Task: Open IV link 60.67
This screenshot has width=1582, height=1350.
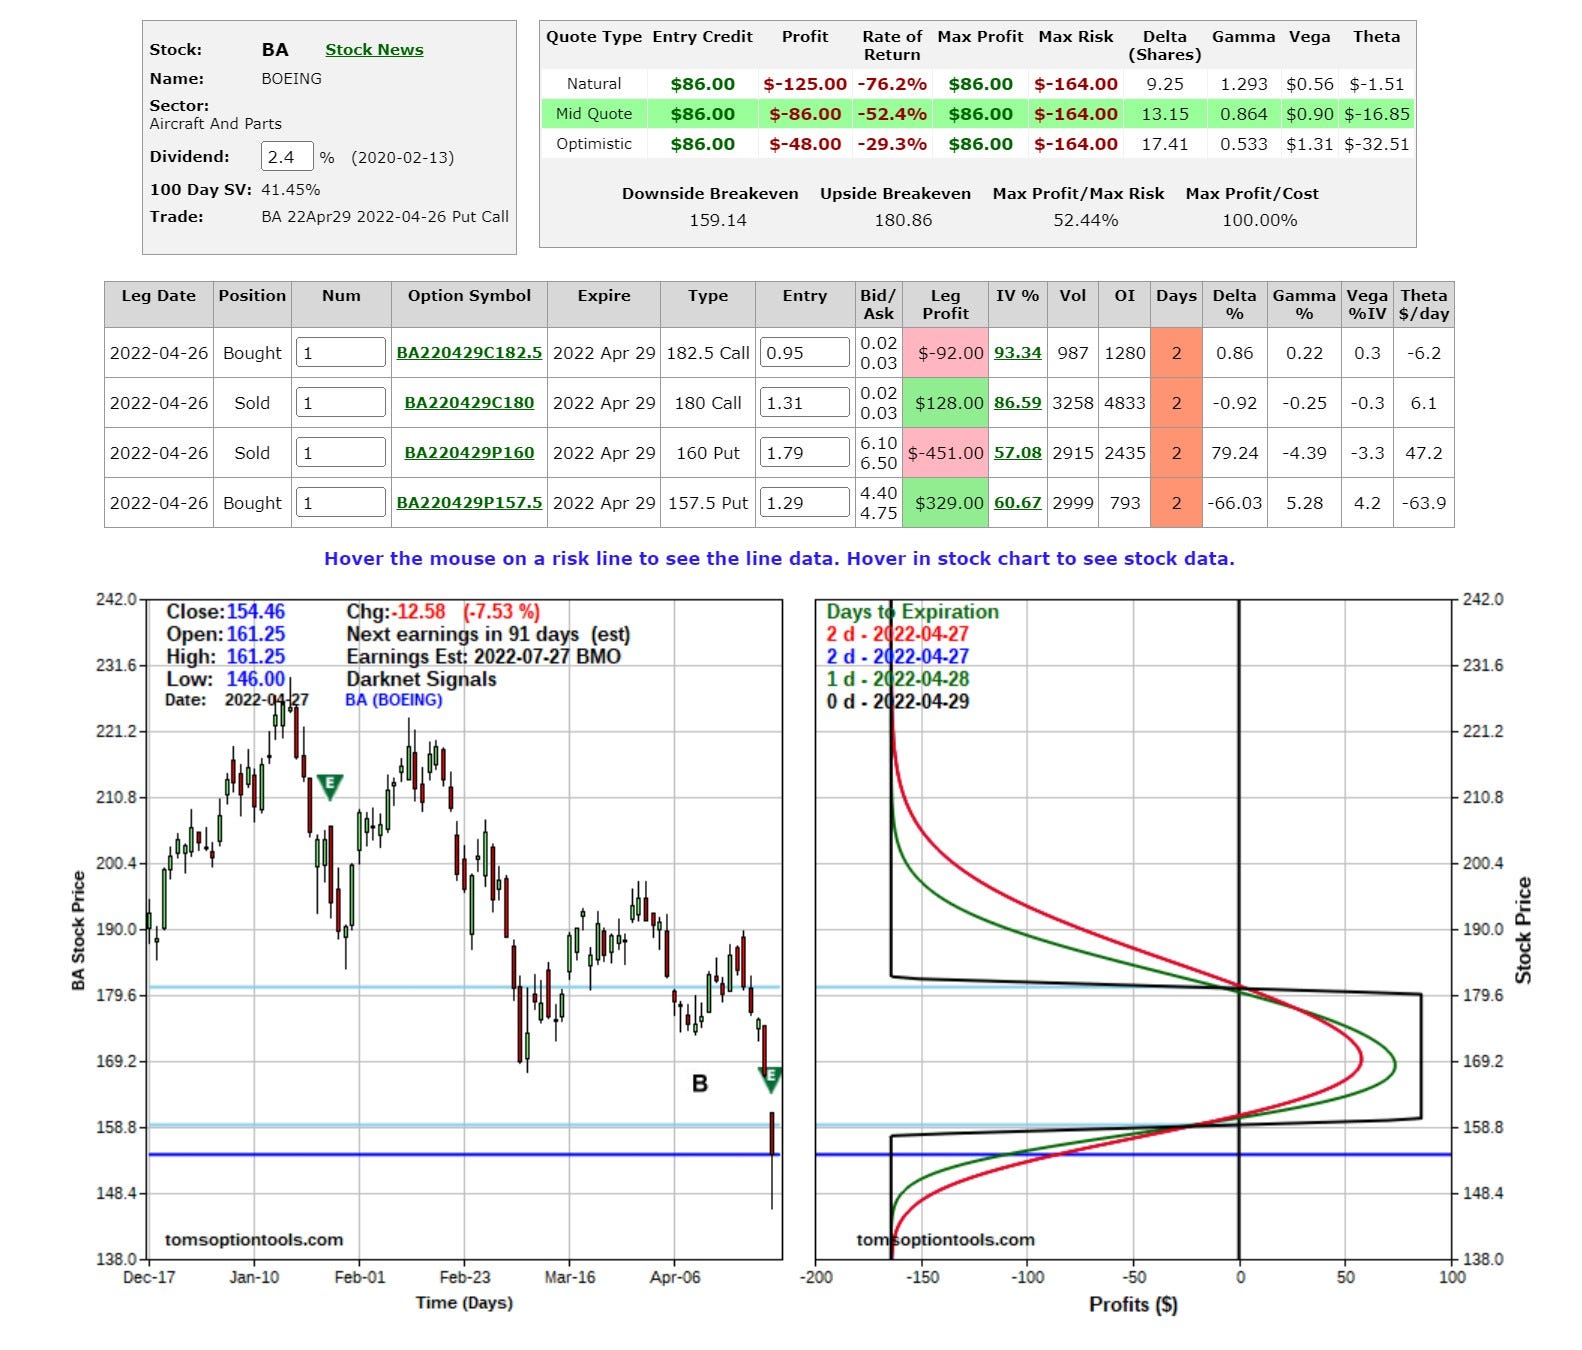Action: click(1017, 503)
